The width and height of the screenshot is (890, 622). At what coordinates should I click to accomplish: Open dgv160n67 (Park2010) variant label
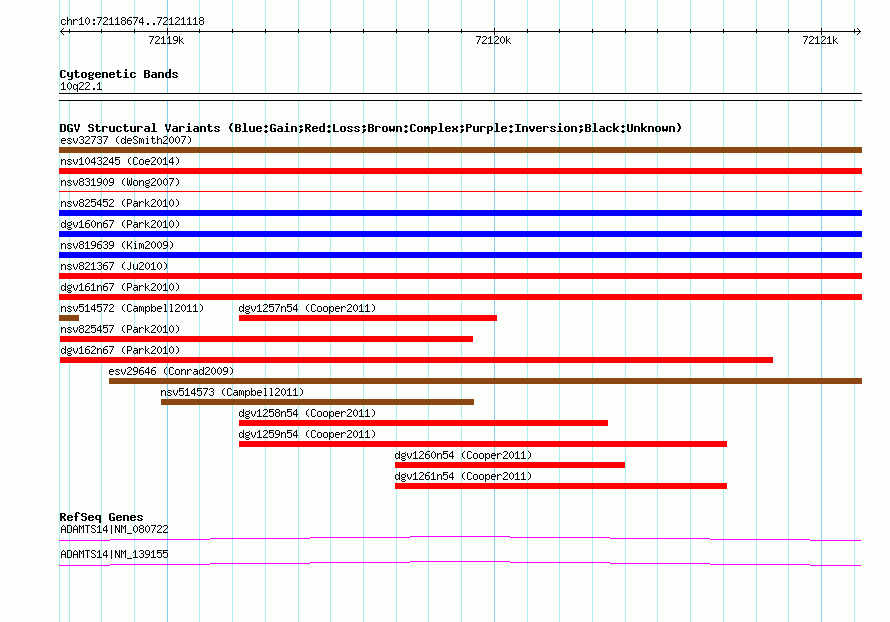coord(120,224)
